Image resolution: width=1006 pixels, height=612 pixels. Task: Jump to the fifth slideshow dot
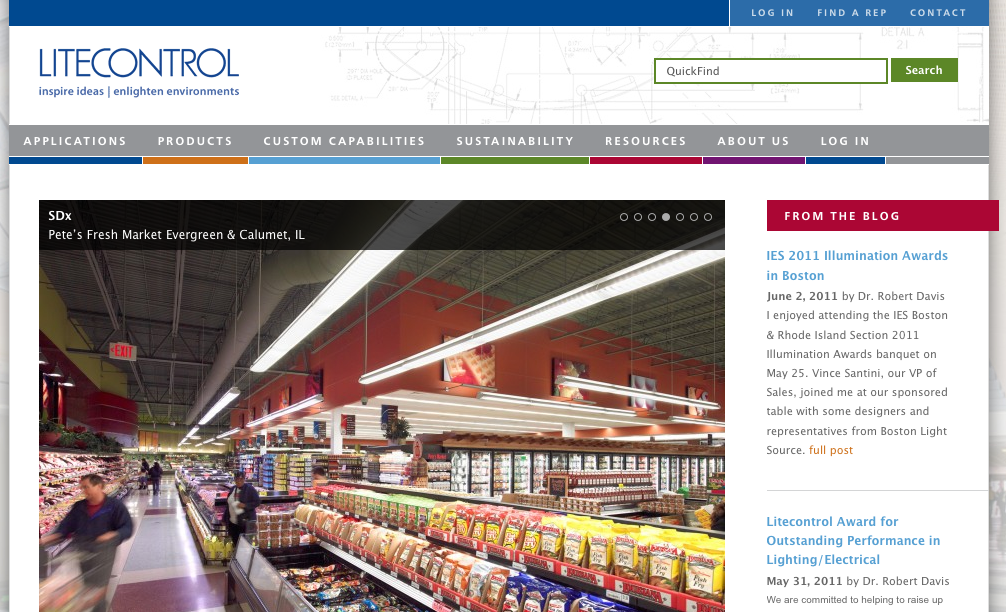coord(680,217)
